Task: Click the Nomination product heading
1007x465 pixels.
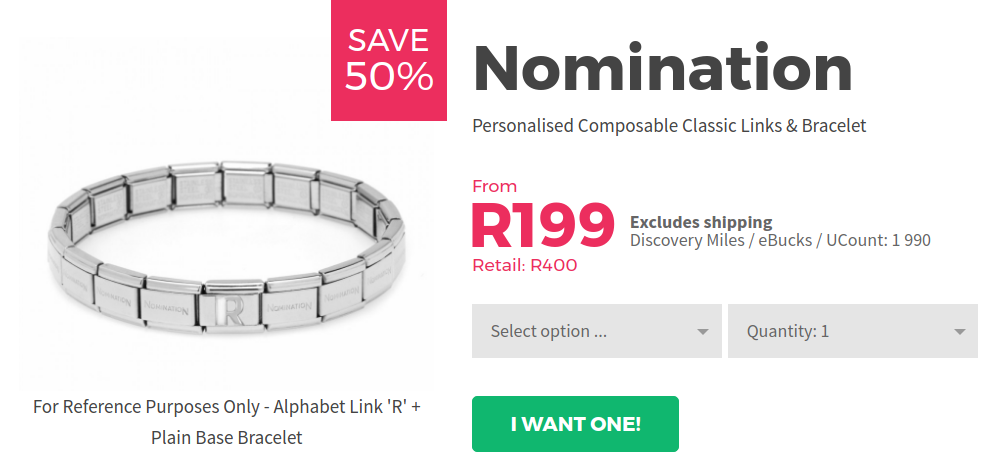Action: tap(662, 68)
